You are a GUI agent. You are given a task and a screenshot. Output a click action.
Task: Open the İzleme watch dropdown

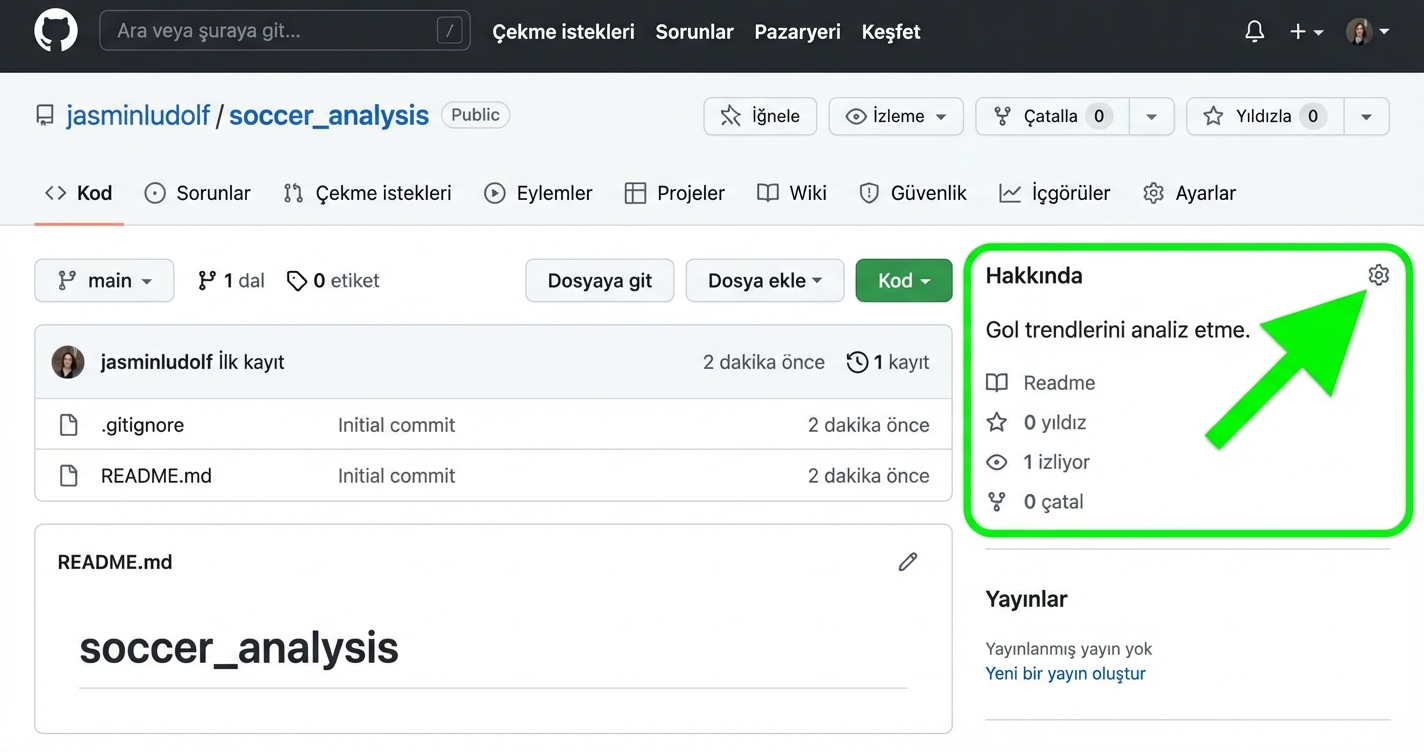[895, 116]
